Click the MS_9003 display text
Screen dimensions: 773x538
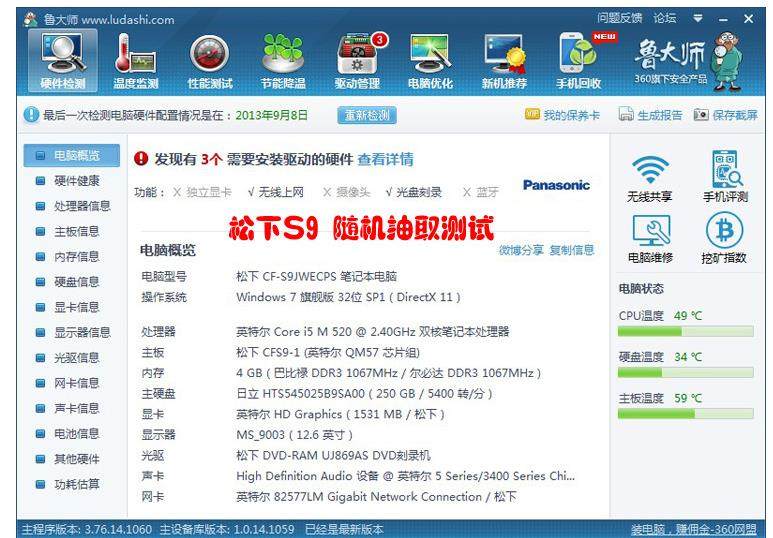click(294, 435)
